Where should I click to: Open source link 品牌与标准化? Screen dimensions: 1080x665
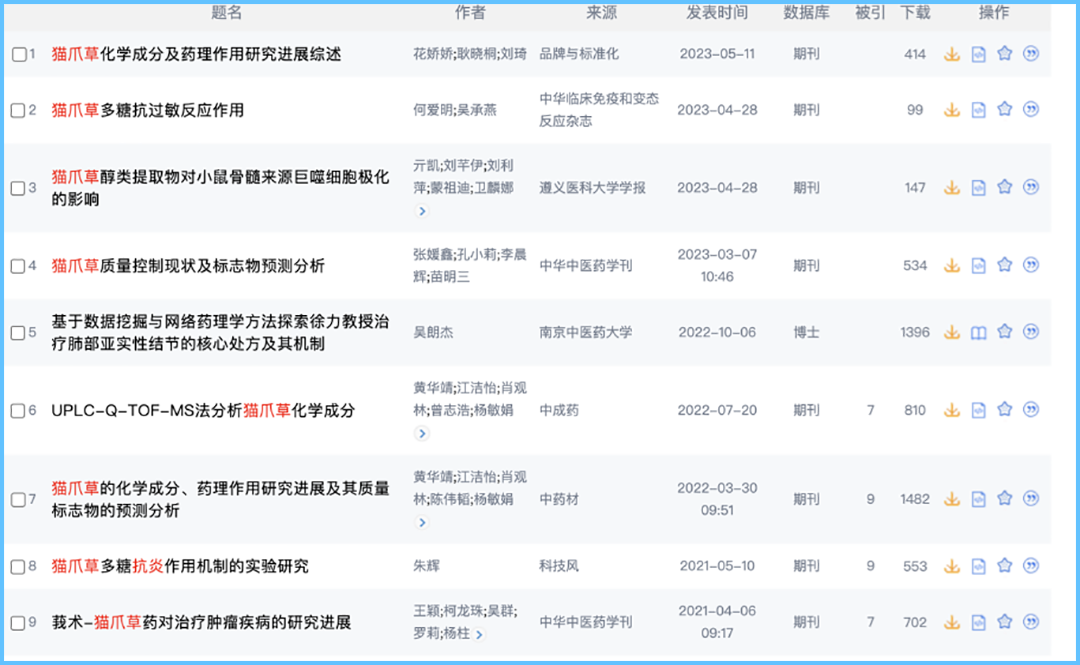click(x=579, y=54)
